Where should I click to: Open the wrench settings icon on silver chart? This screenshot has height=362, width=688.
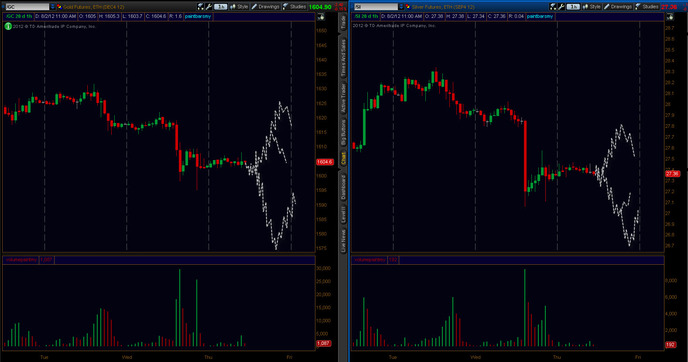(x=561, y=7)
